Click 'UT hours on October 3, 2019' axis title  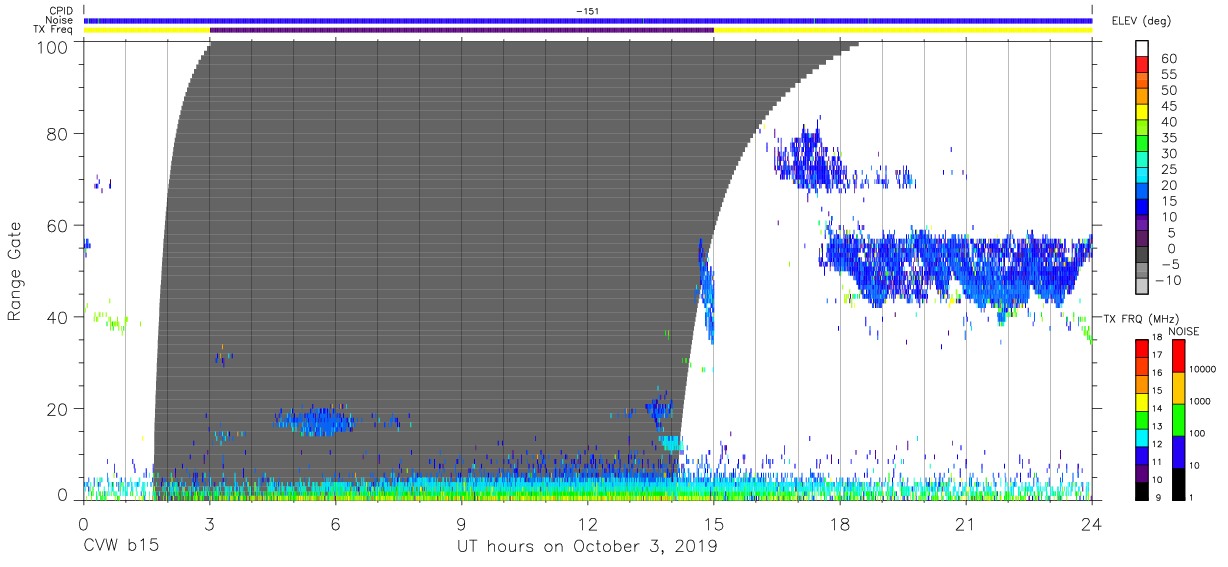(x=587, y=547)
